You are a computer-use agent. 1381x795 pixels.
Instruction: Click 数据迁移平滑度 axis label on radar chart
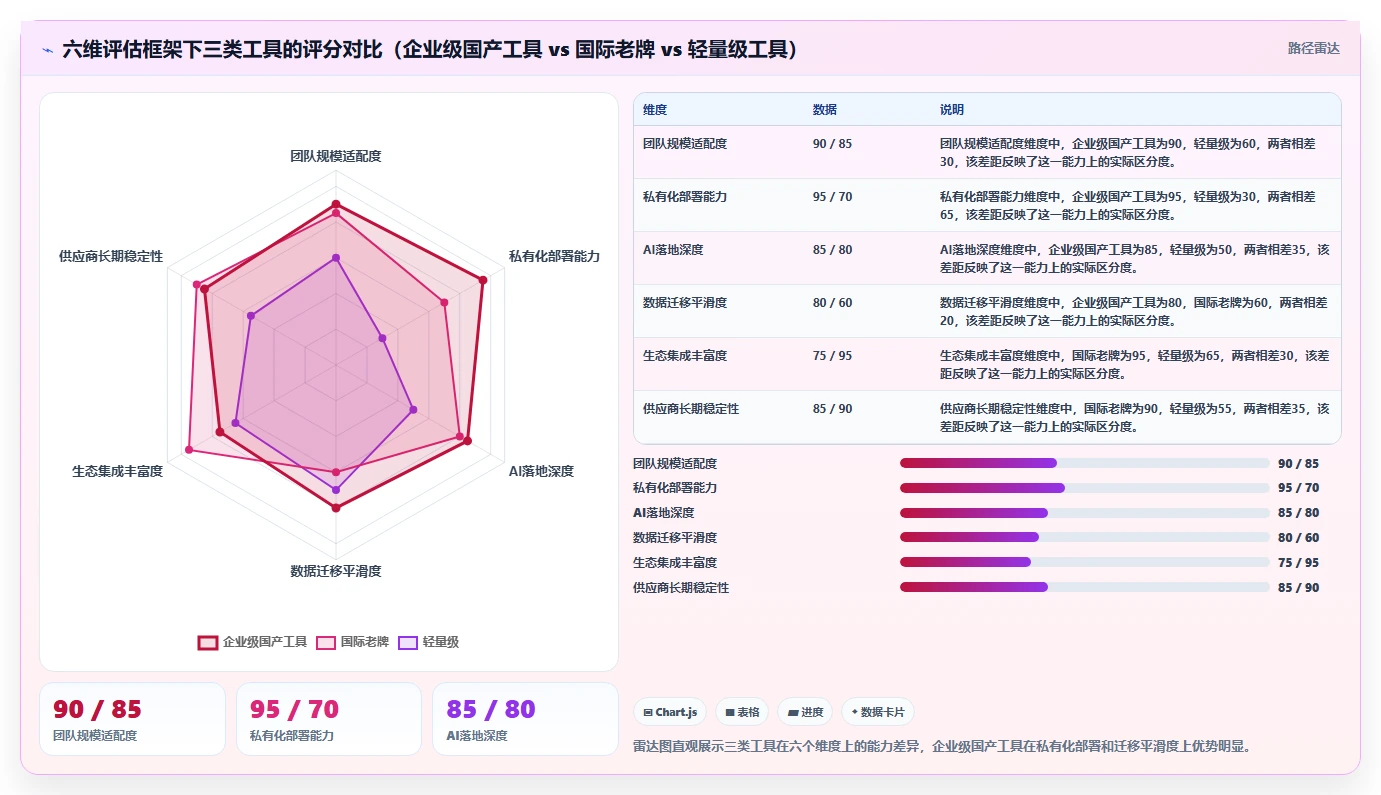(x=336, y=571)
